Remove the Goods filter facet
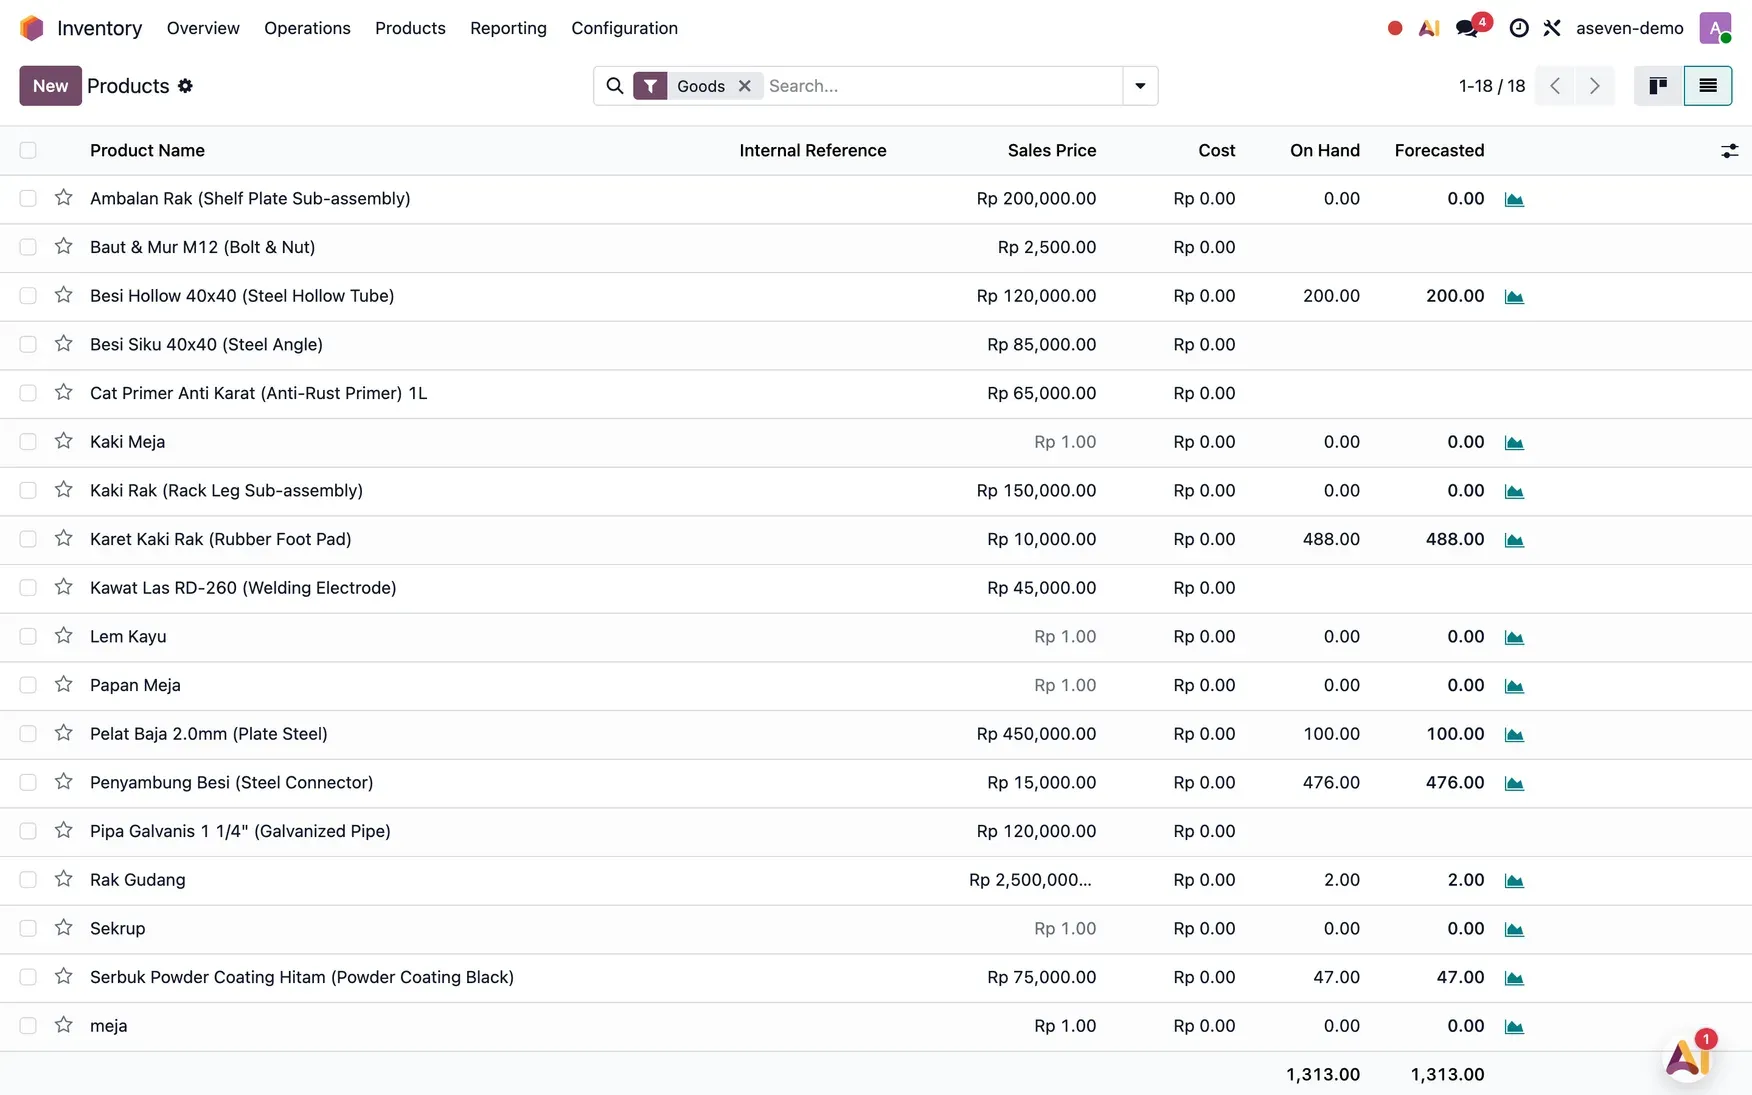 (745, 86)
